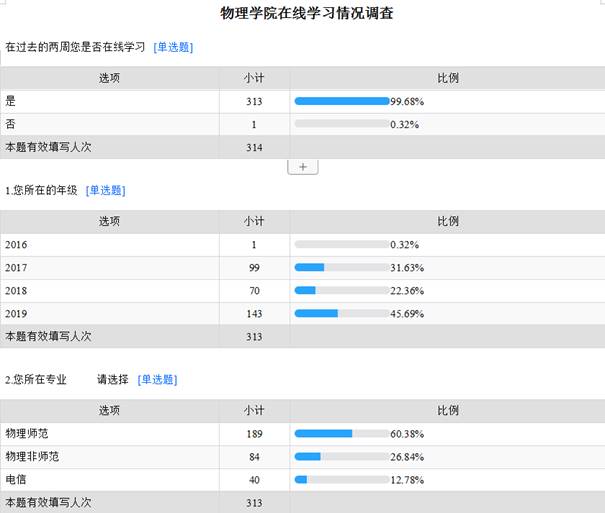Screen dimensions: 605x513
Task: Click the 12.78% progress bar for 电信
Action: 341,479
